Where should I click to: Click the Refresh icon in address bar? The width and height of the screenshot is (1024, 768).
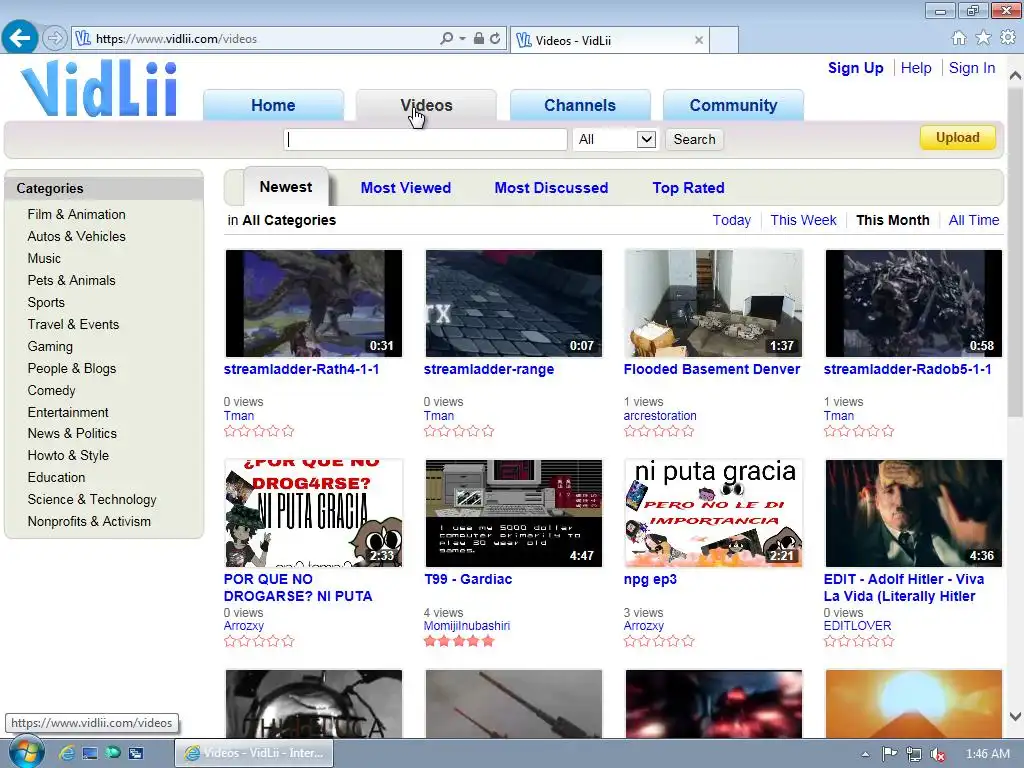tap(495, 39)
